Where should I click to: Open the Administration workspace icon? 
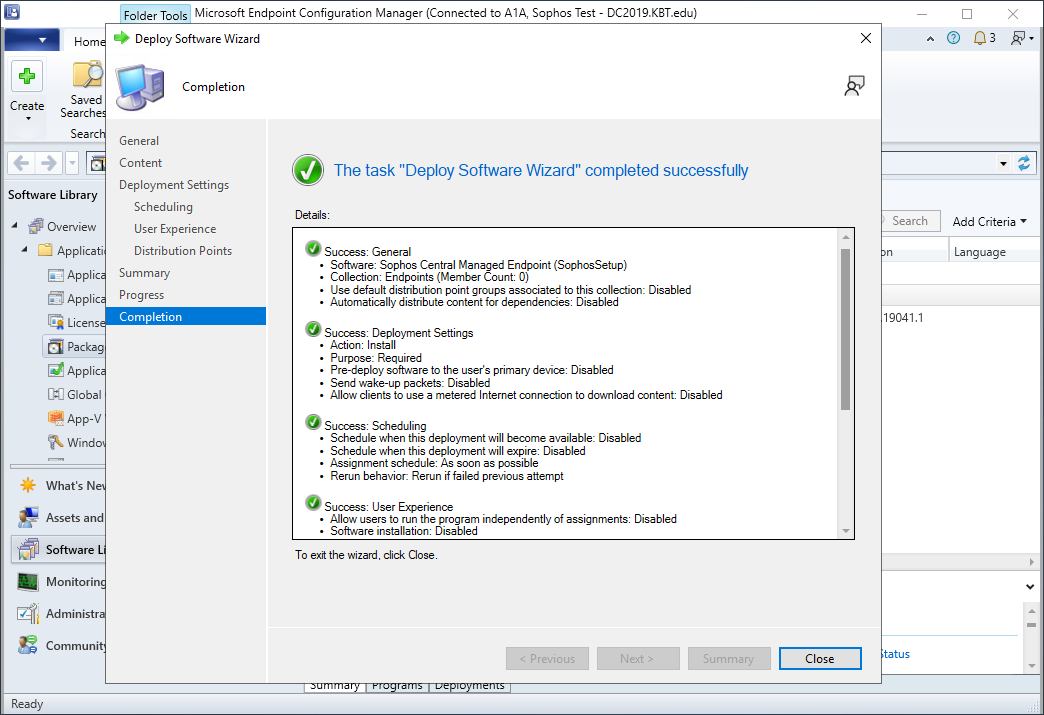tap(28, 613)
